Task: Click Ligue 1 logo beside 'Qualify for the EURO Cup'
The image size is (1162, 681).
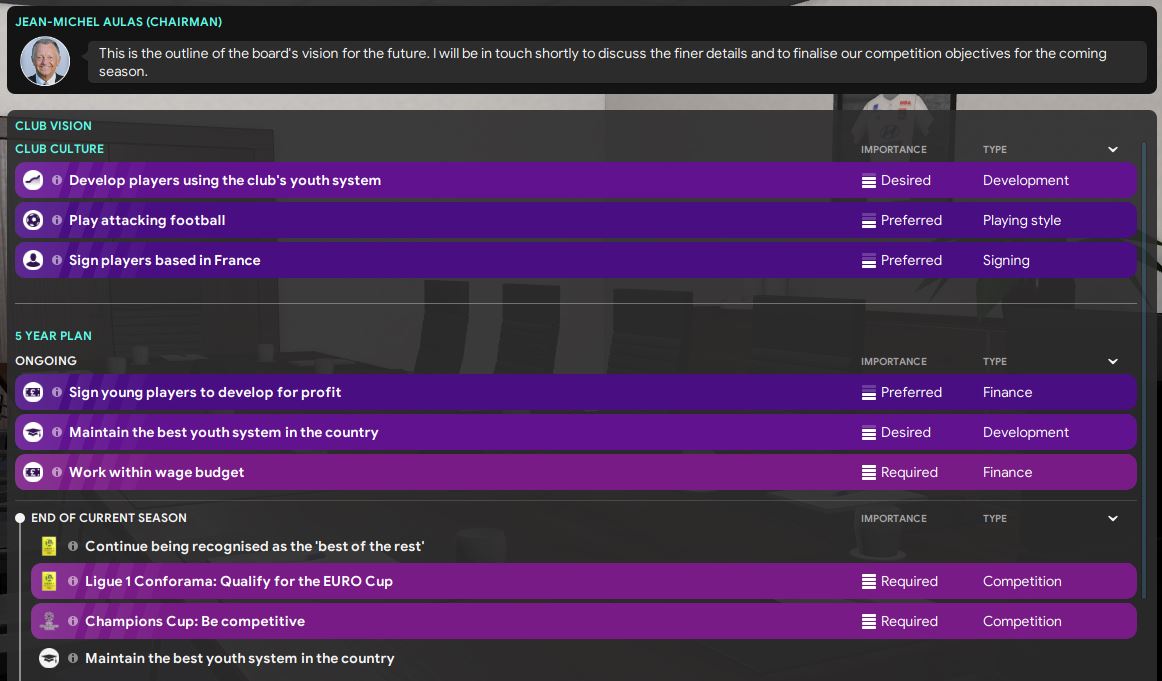Action: (49, 582)
